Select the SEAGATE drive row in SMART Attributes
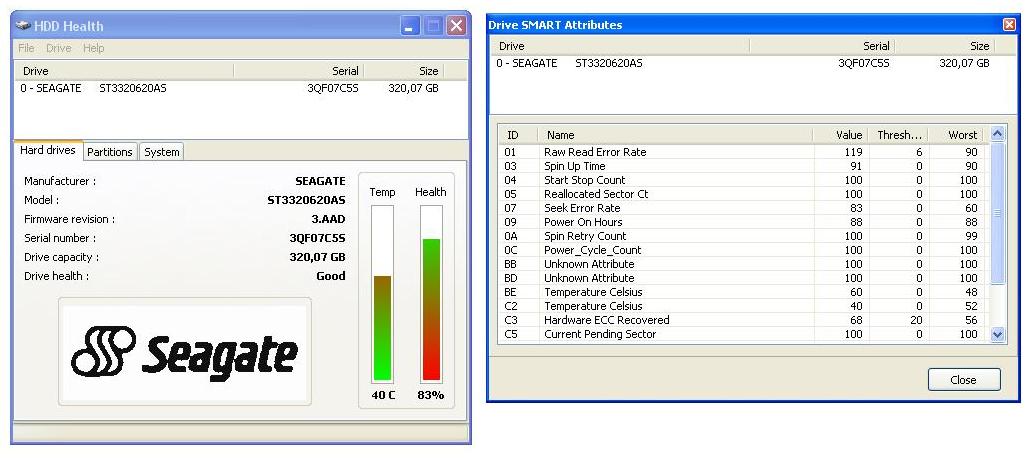Image resolution: width=1030 pixels, height=462 pixels. [x=753, y=63]
